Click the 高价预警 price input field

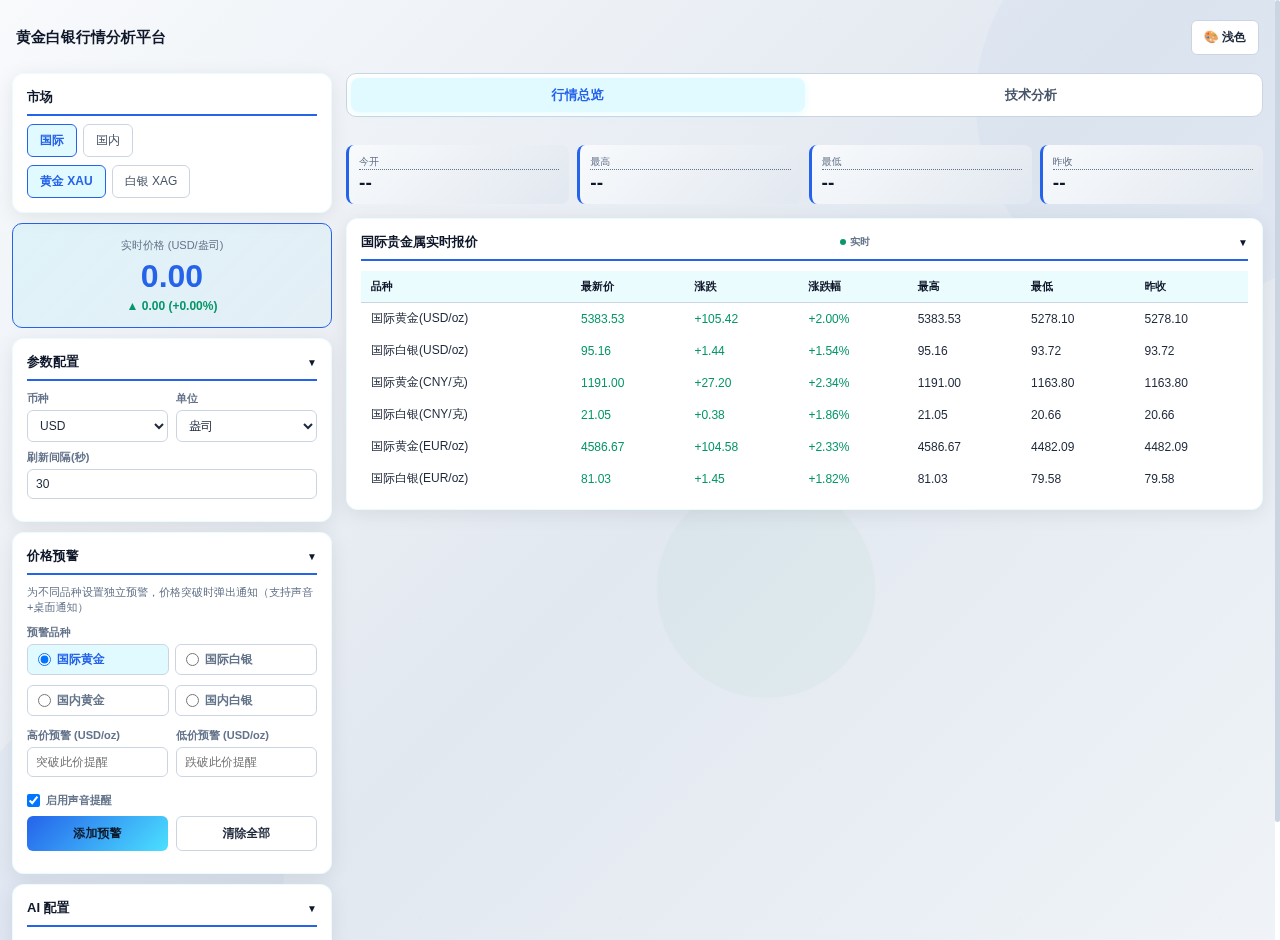[97, 762]
